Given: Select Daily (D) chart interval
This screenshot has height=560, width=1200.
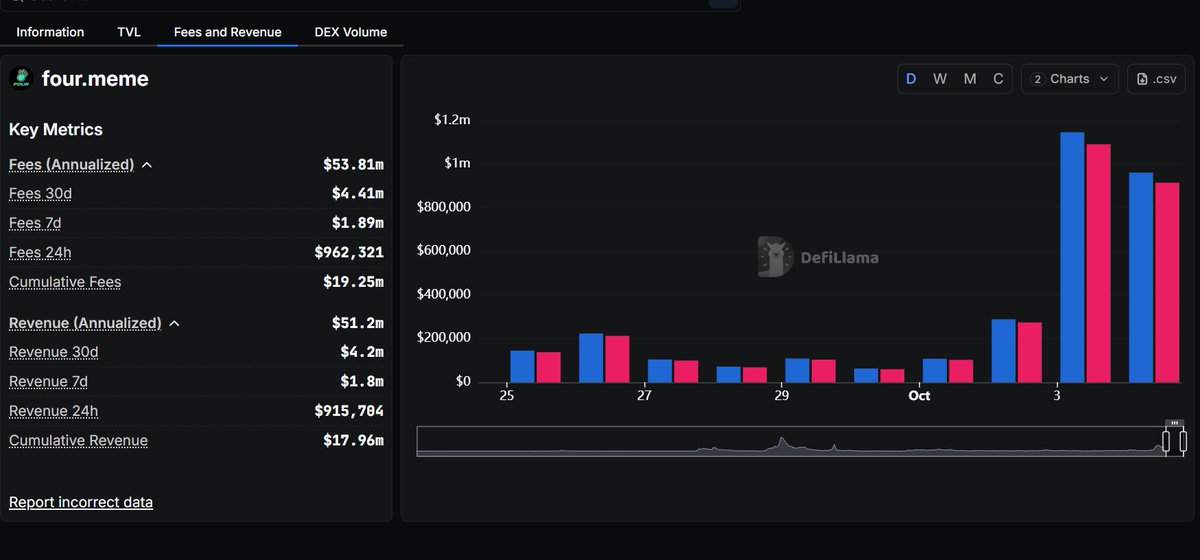Looking at the screenshot, I should pos(911,79).
